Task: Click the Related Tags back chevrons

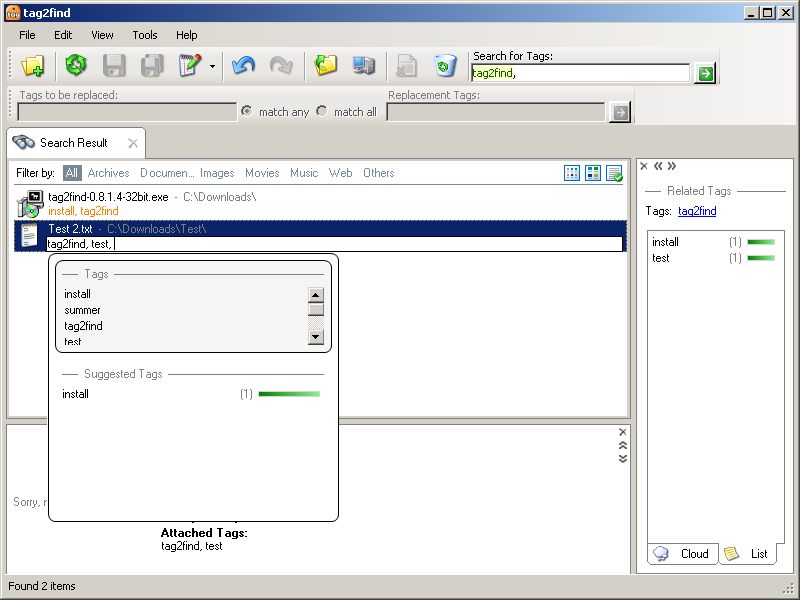Action: pyautogui.click(x=658, y=166)
